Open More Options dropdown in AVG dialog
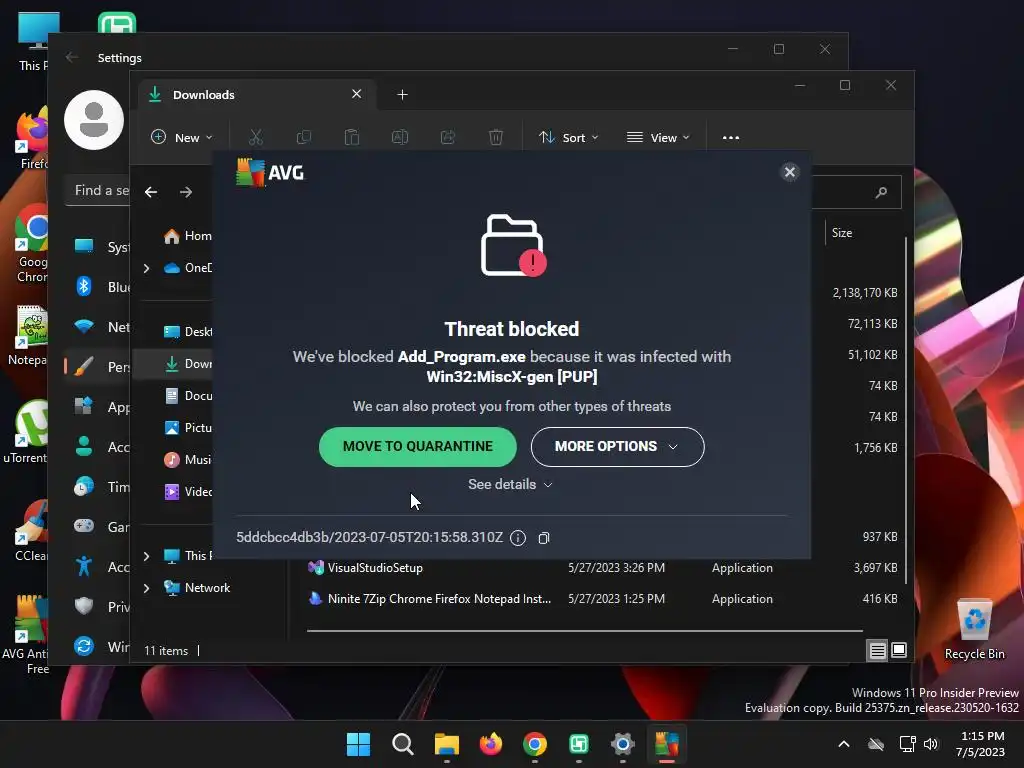1024x768 pixels. pyautogui.click(x=617, y=447)
